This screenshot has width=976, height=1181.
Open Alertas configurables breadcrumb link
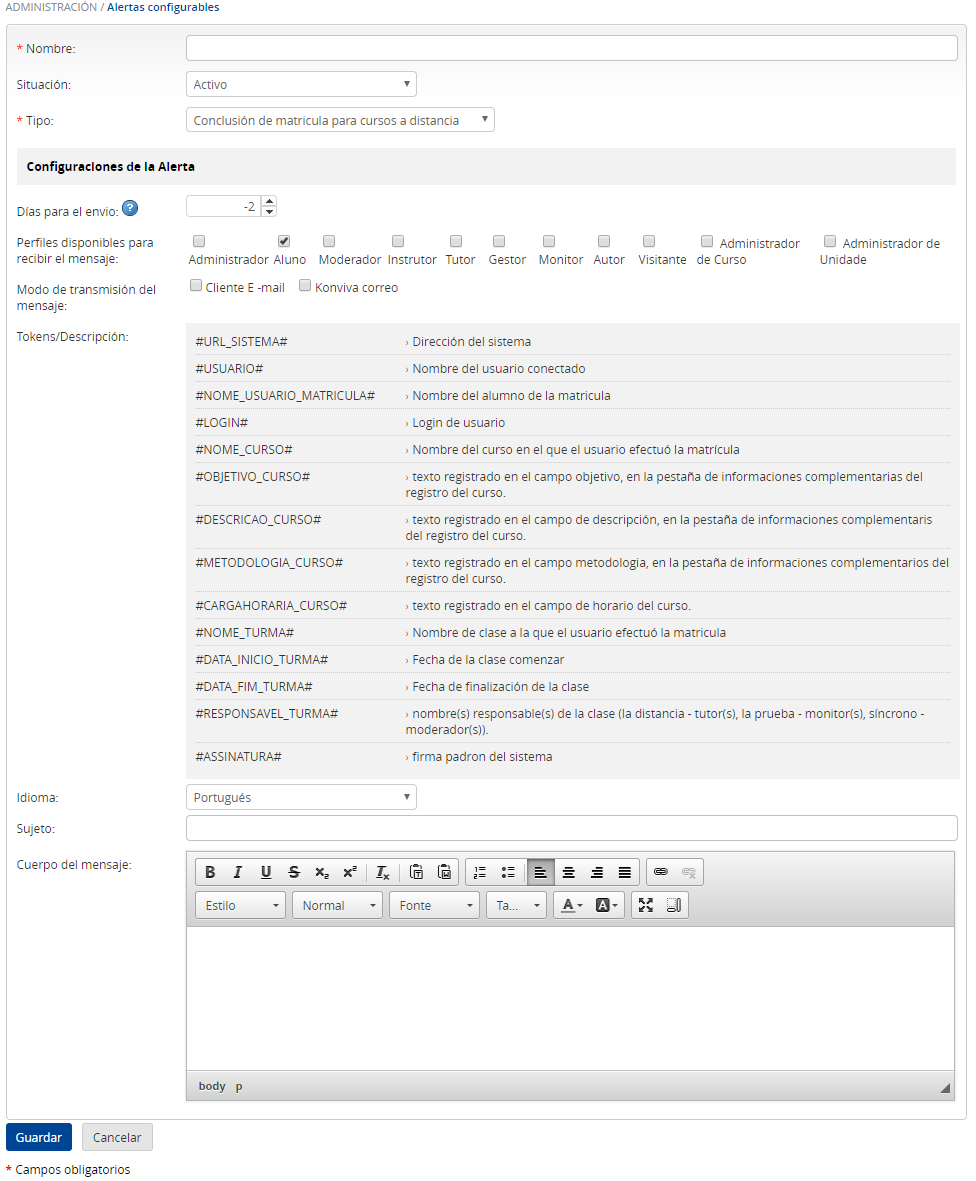[163, 7]
